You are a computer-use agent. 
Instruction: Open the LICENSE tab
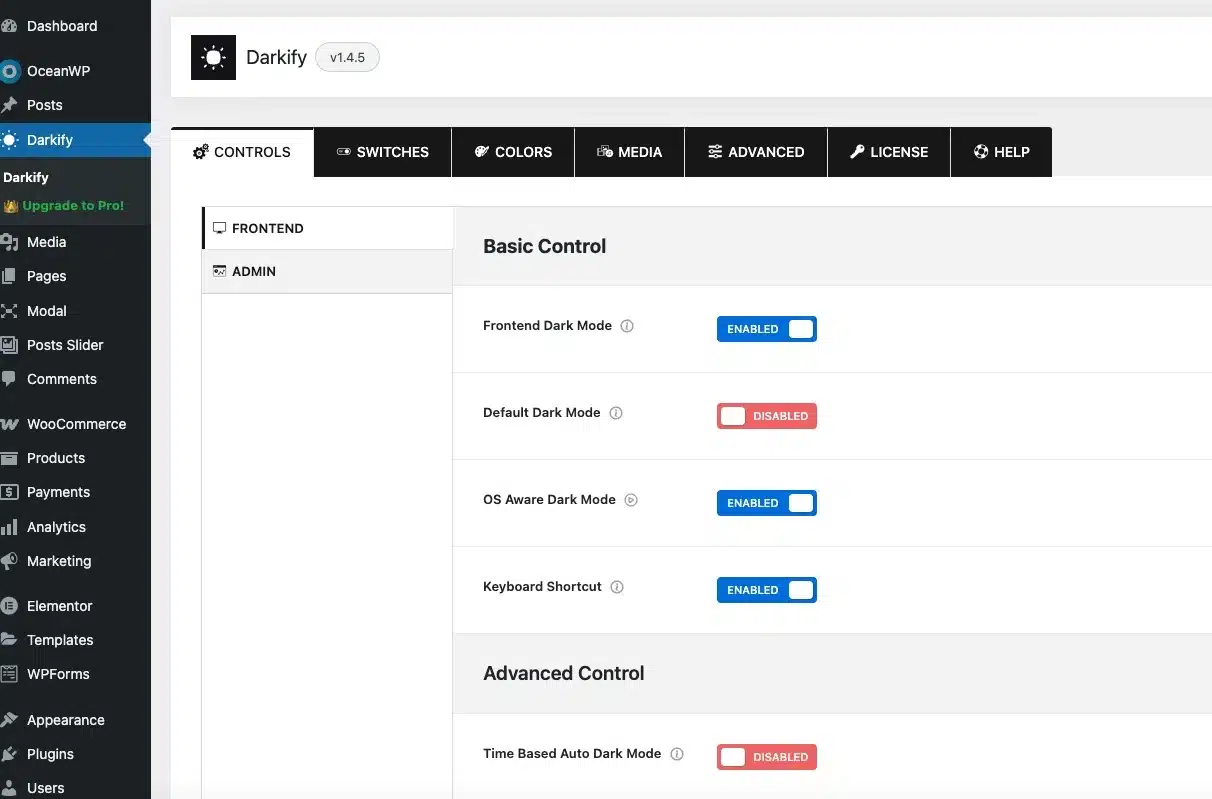click(889, 152)
